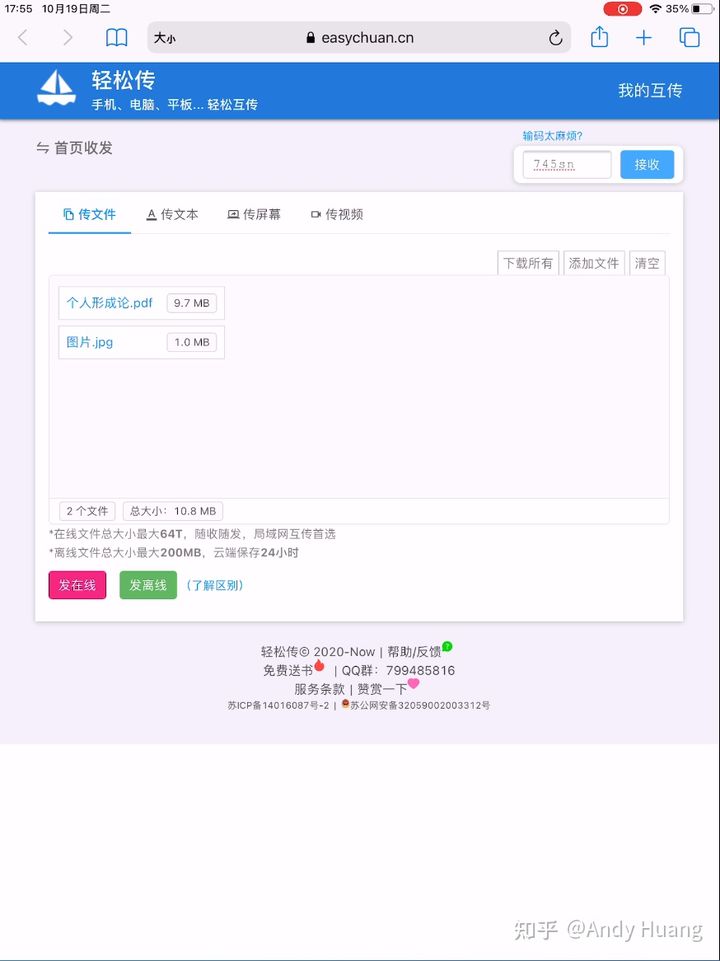The width and height of the screenshot is (720, 961).
Task: Show all tabs overview icon
Action: pyautogui.click(x=689, y=38)
